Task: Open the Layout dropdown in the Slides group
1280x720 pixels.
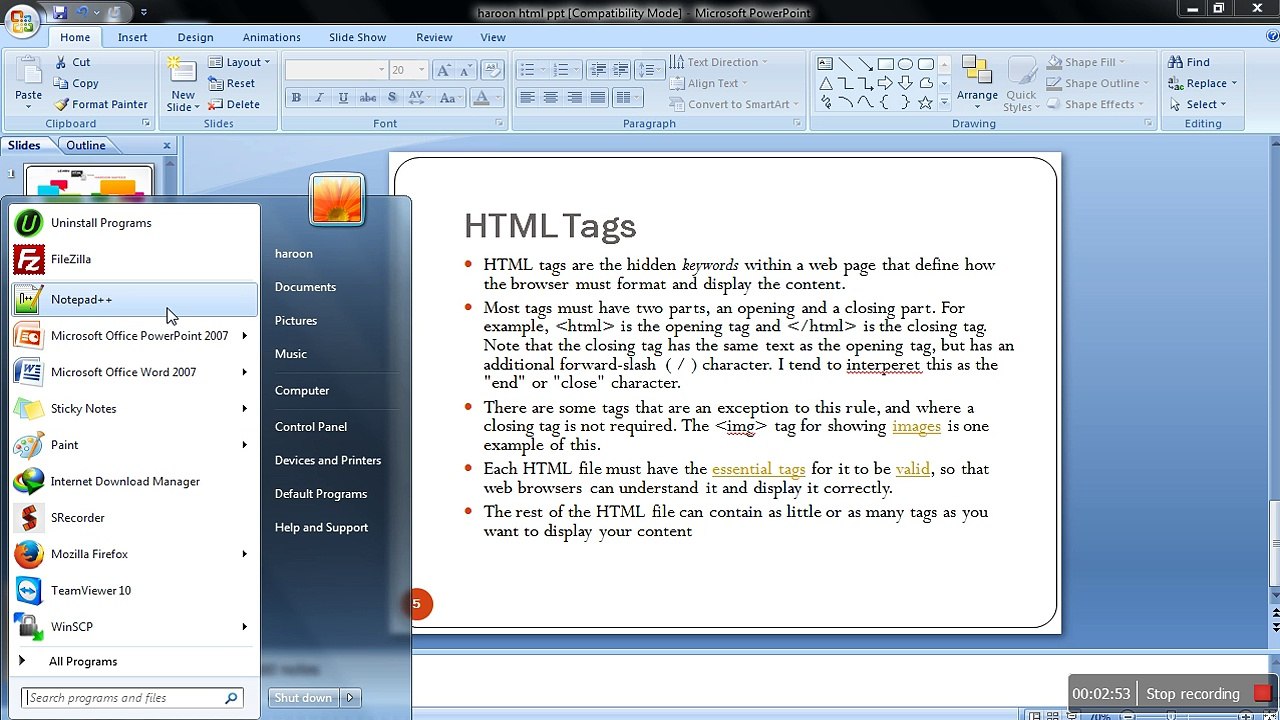Action: click(x=240, y=62)
